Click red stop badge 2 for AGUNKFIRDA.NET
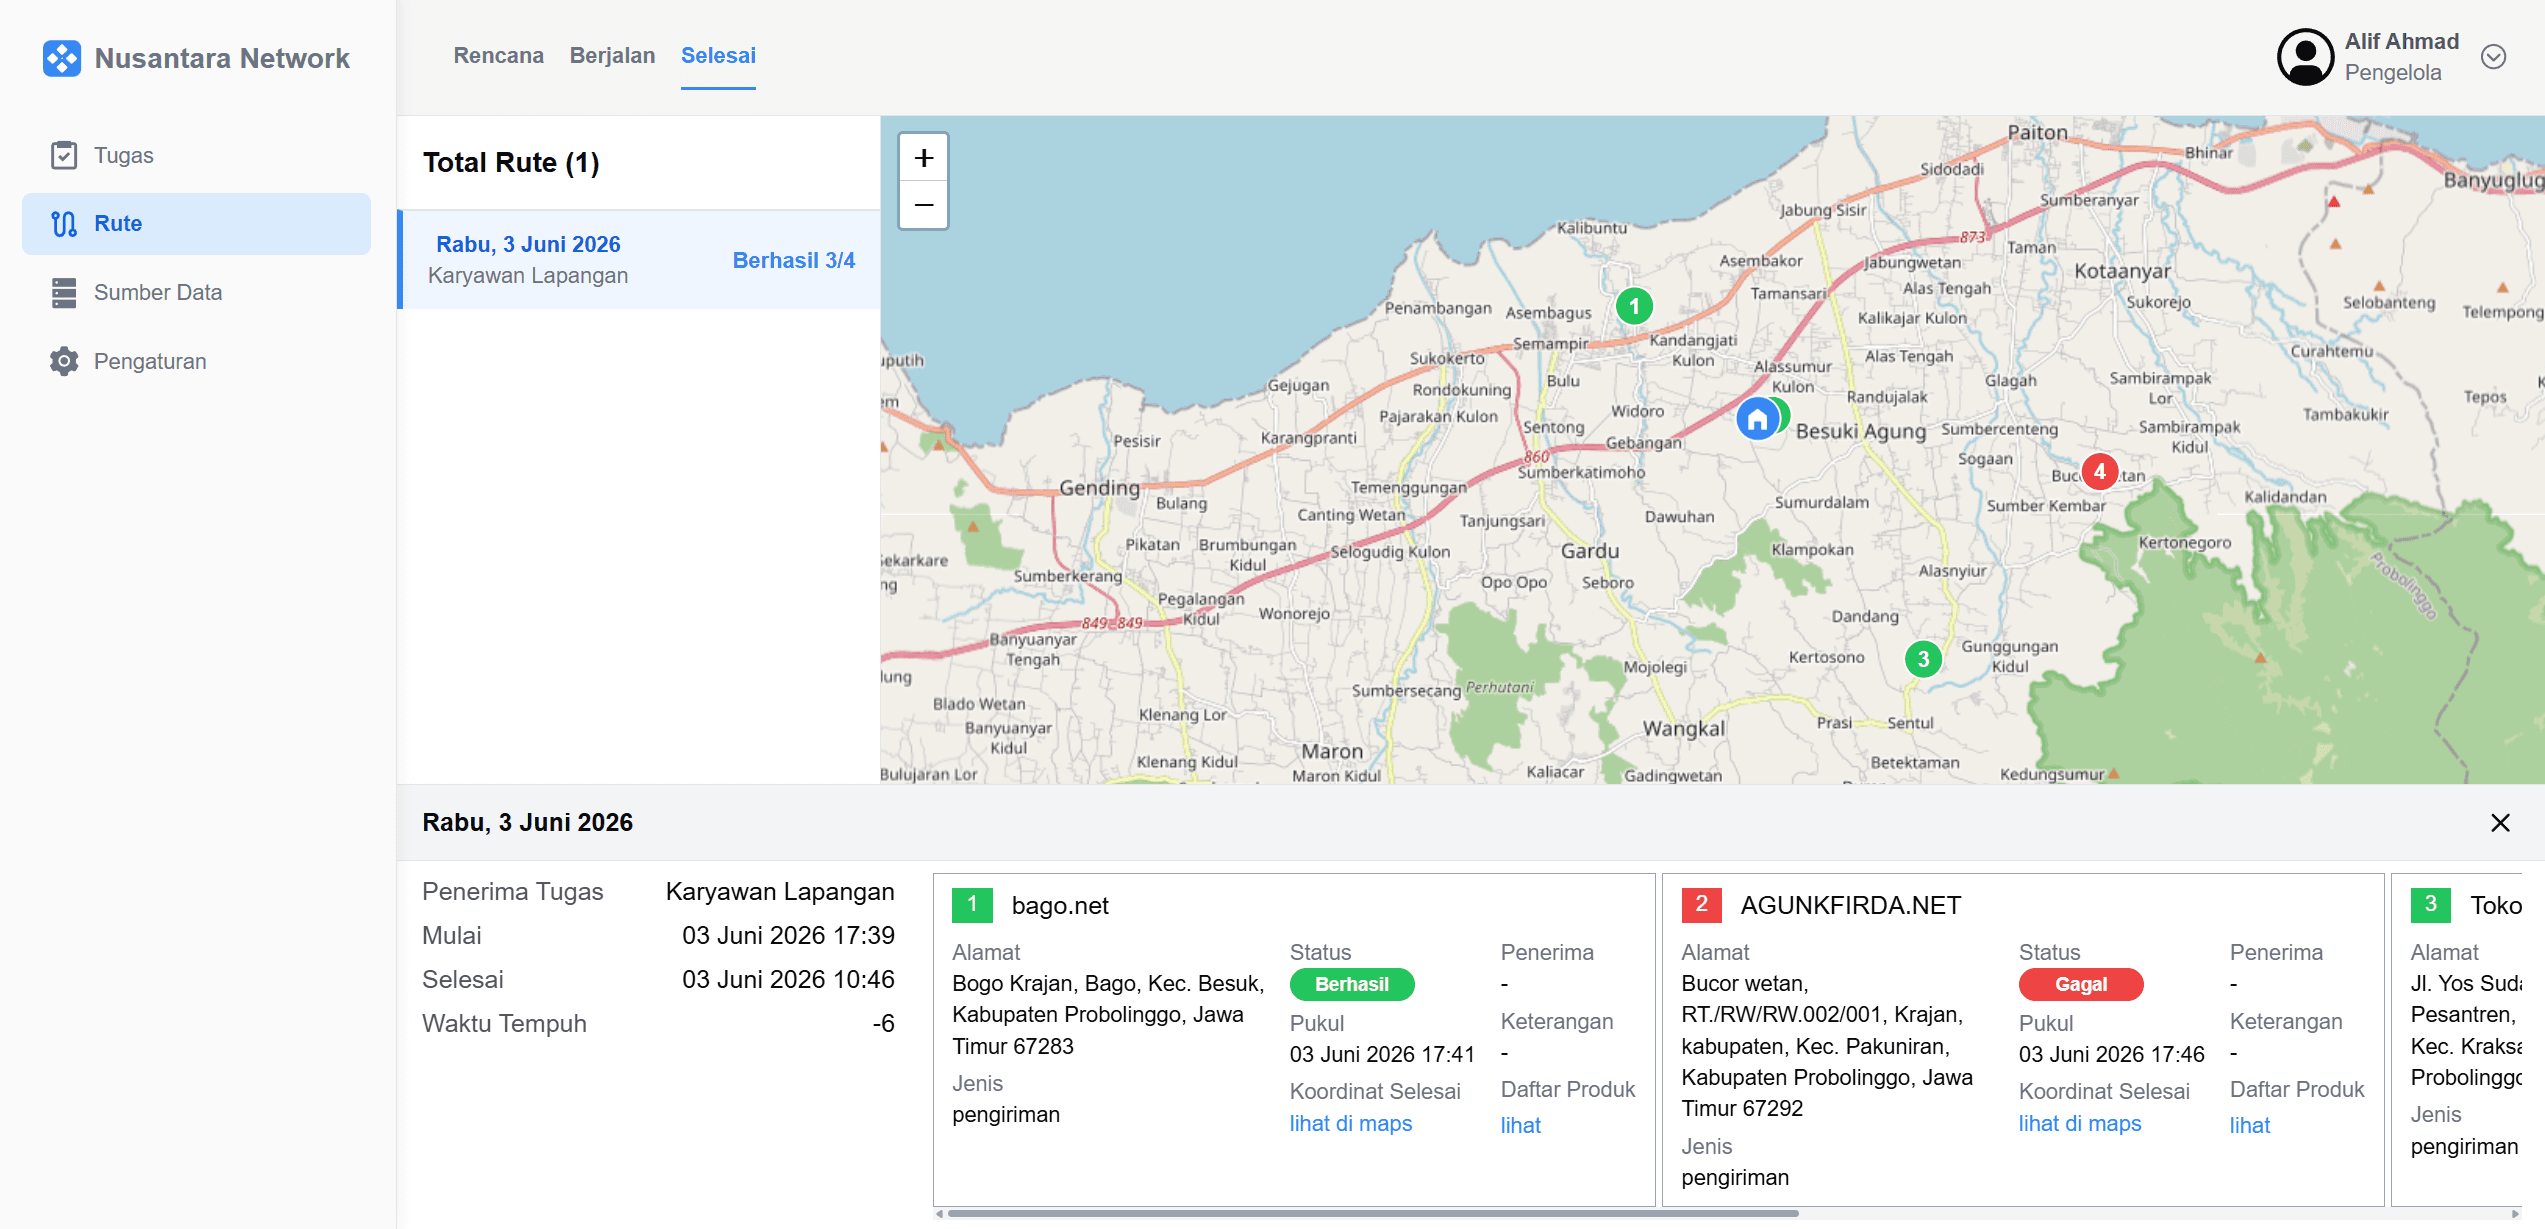The height and width of the screenshot is (1229, 2545). [1701, 905]
